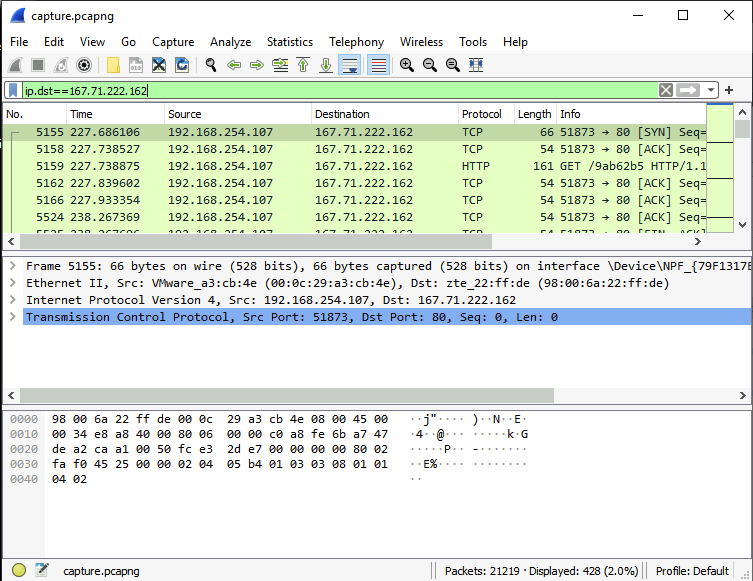Find a packet magnifier icon
Screen dimensions: 753x581
pyautogui.click(x=211, y=65)
